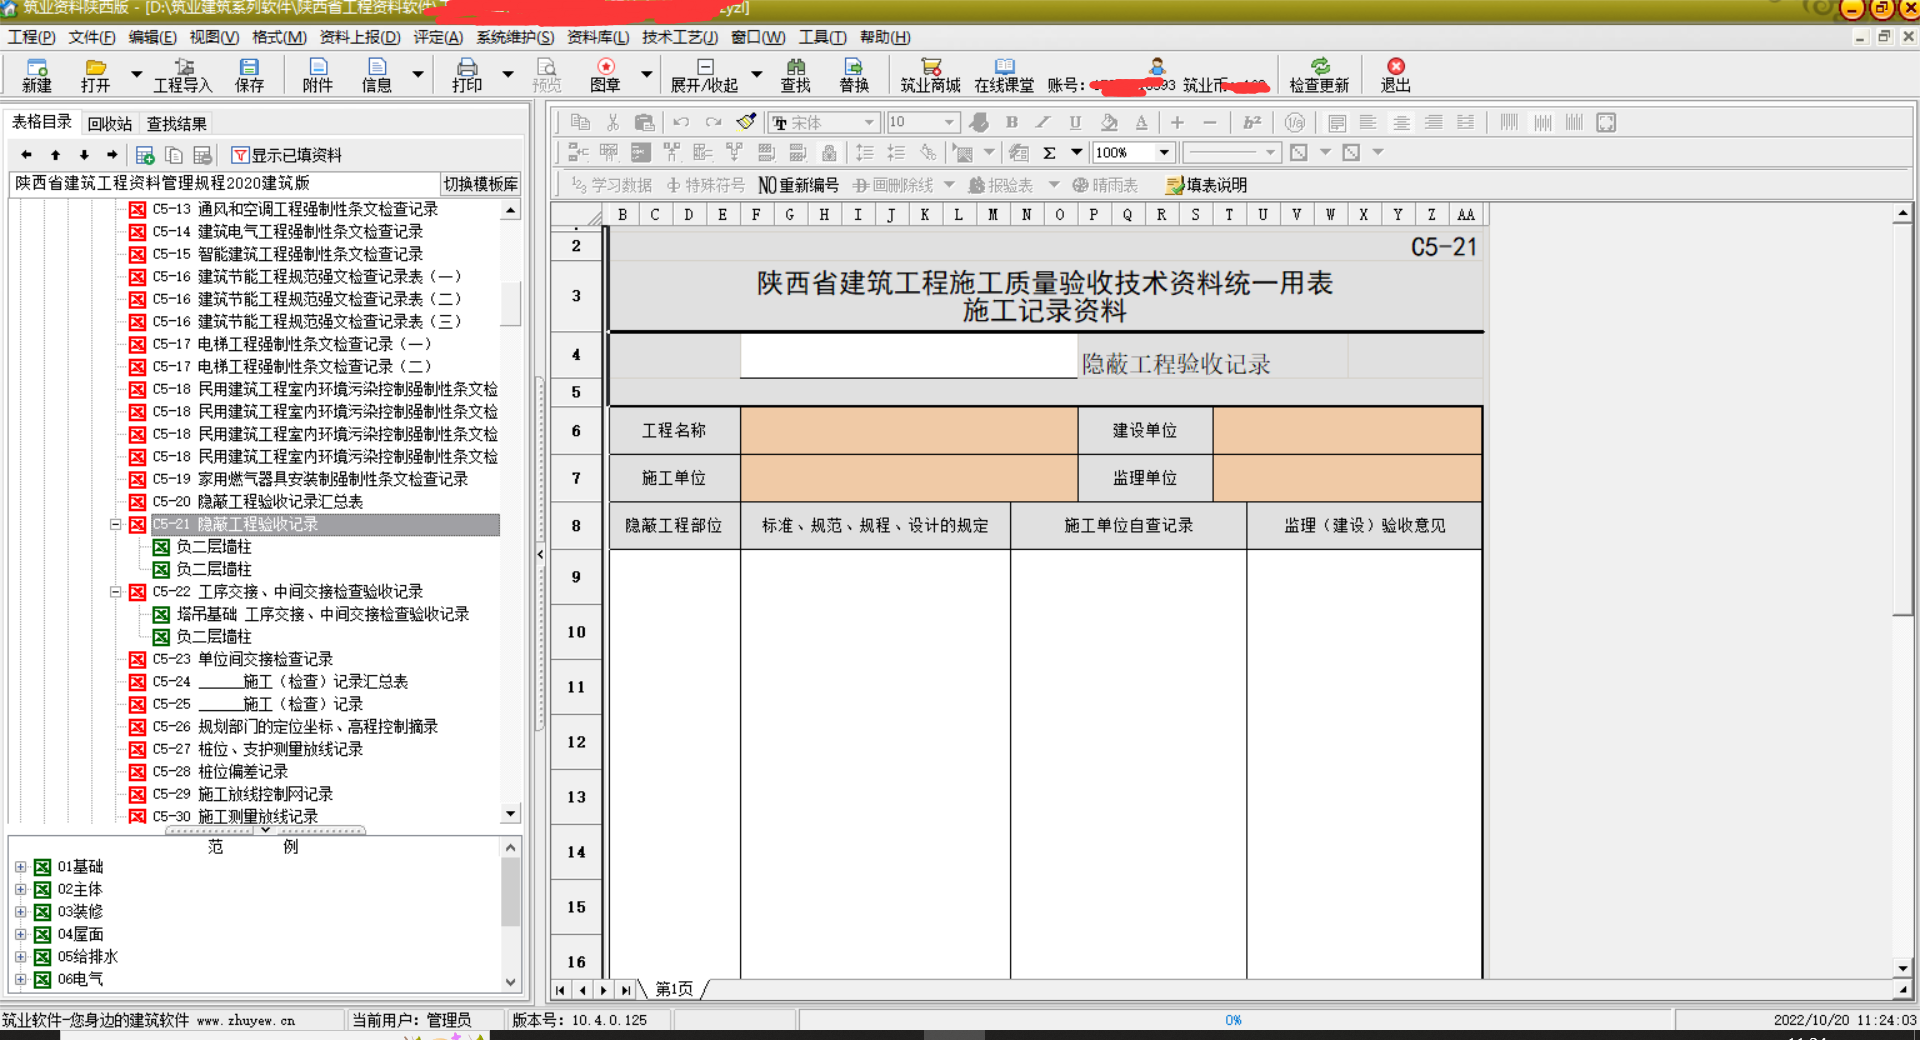Screen dimensions: 1920x1040
Task: Select the 04屋面 example item
Action: tap(80, 934)
